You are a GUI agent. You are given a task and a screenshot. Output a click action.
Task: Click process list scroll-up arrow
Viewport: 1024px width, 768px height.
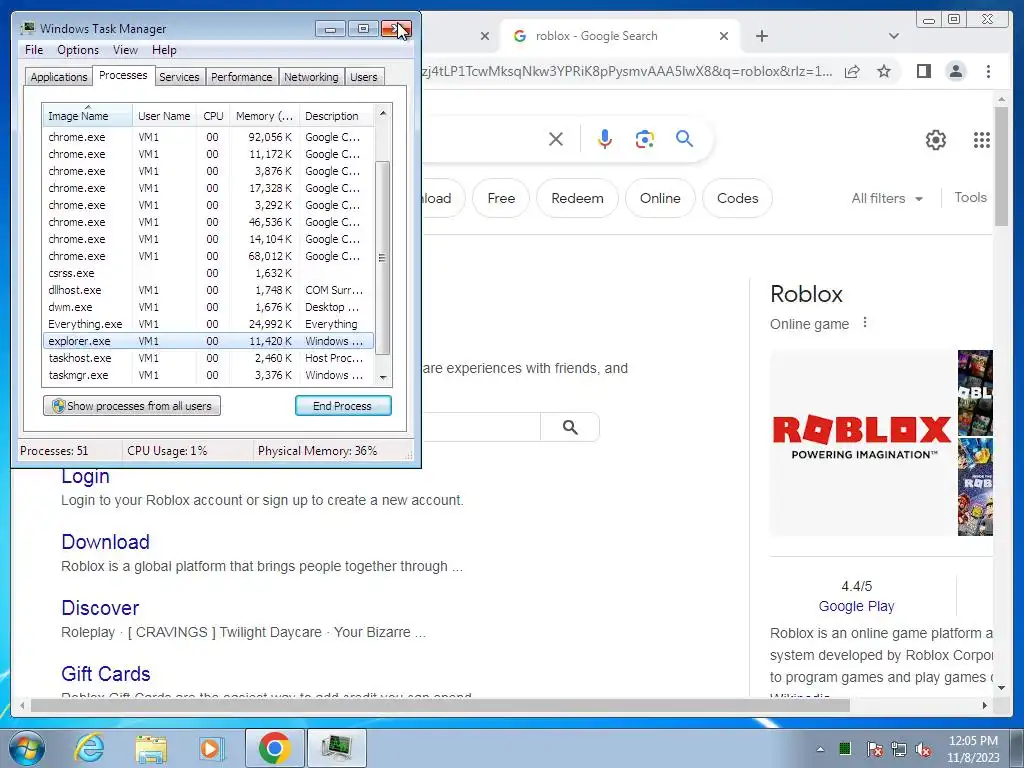pyautogui.click(x=383, y=113)
